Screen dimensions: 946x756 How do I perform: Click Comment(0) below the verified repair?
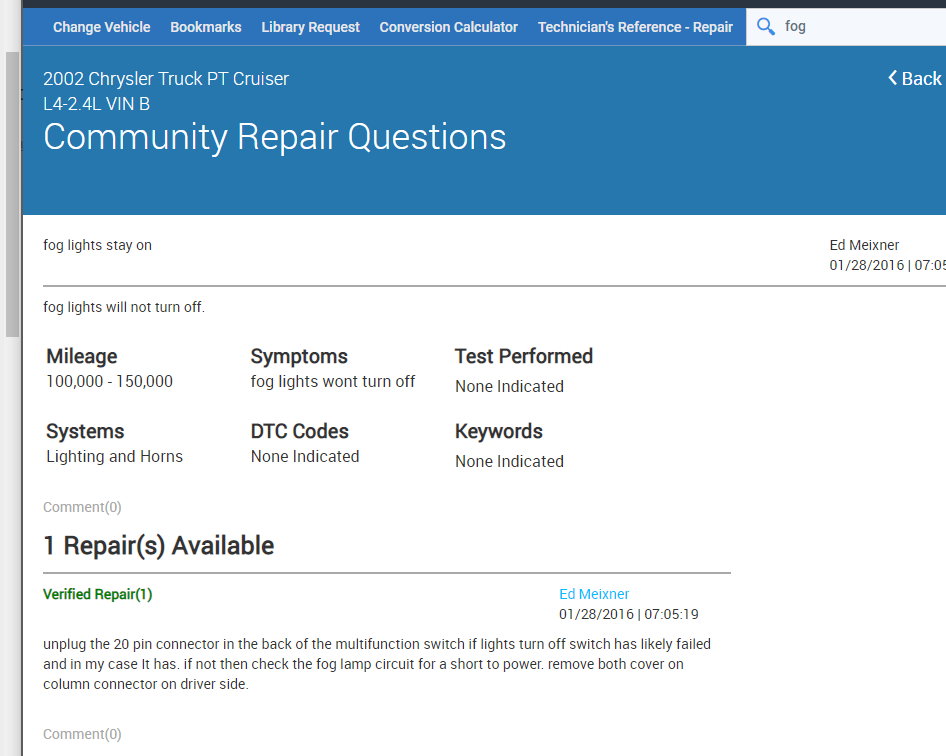82,734
